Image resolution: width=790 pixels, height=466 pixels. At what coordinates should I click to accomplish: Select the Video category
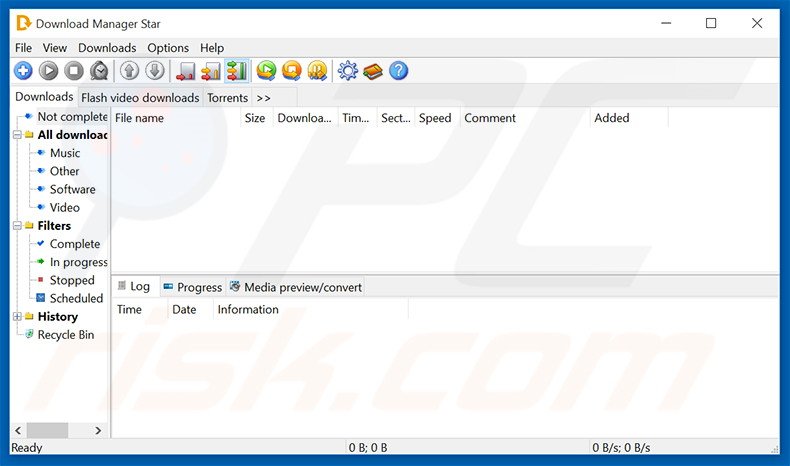pyautogui.click(x=64, y=207)
